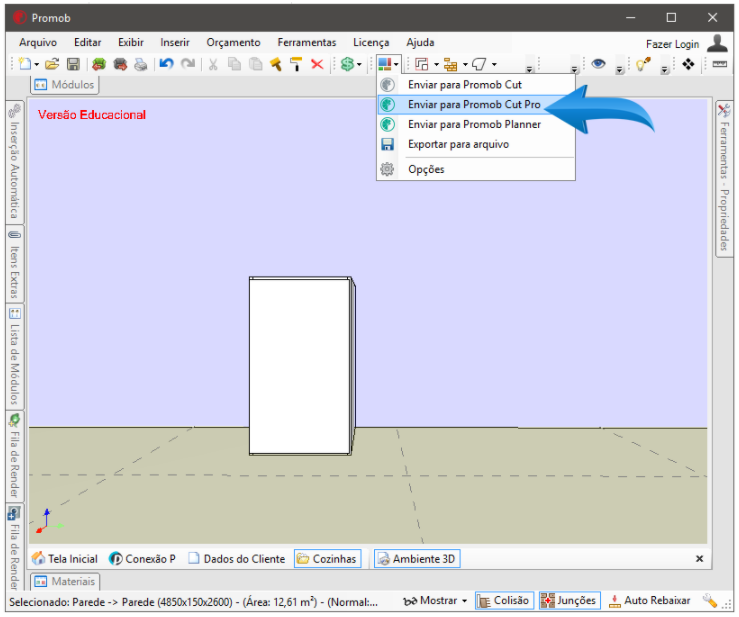Click the first green printer icon in toolbar
The width and height of the screenshot is (739, 617).
pyautogui.click(x=99, y=64)
